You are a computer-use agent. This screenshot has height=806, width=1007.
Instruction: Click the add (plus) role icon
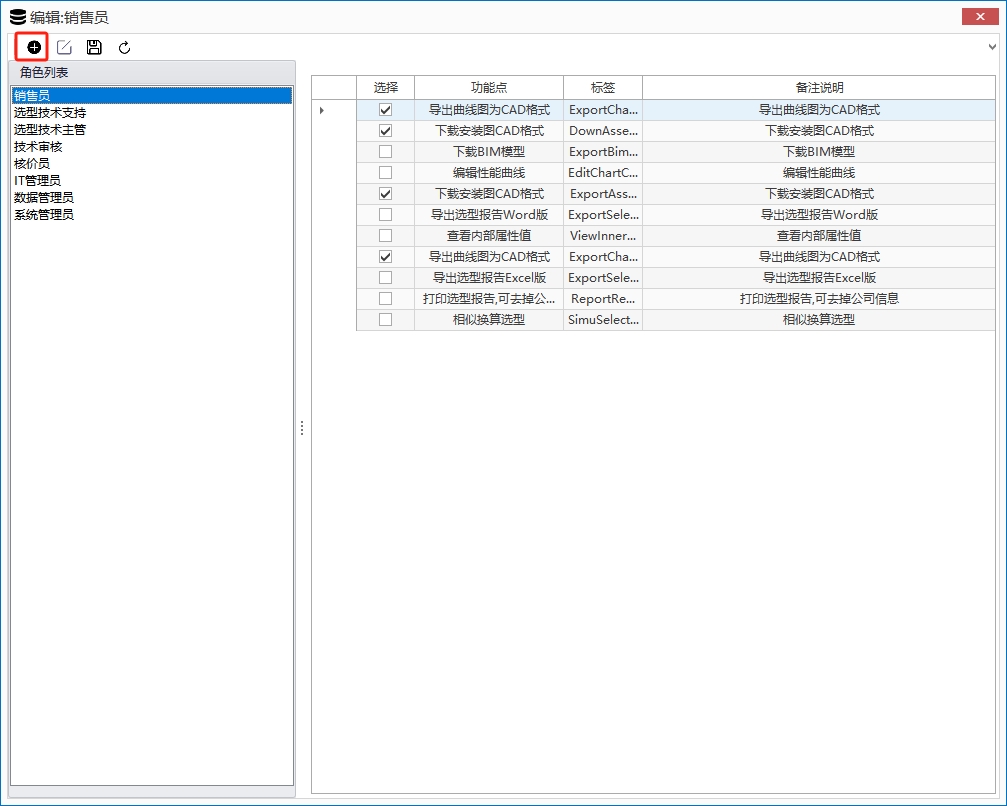[x=33, y=47]
